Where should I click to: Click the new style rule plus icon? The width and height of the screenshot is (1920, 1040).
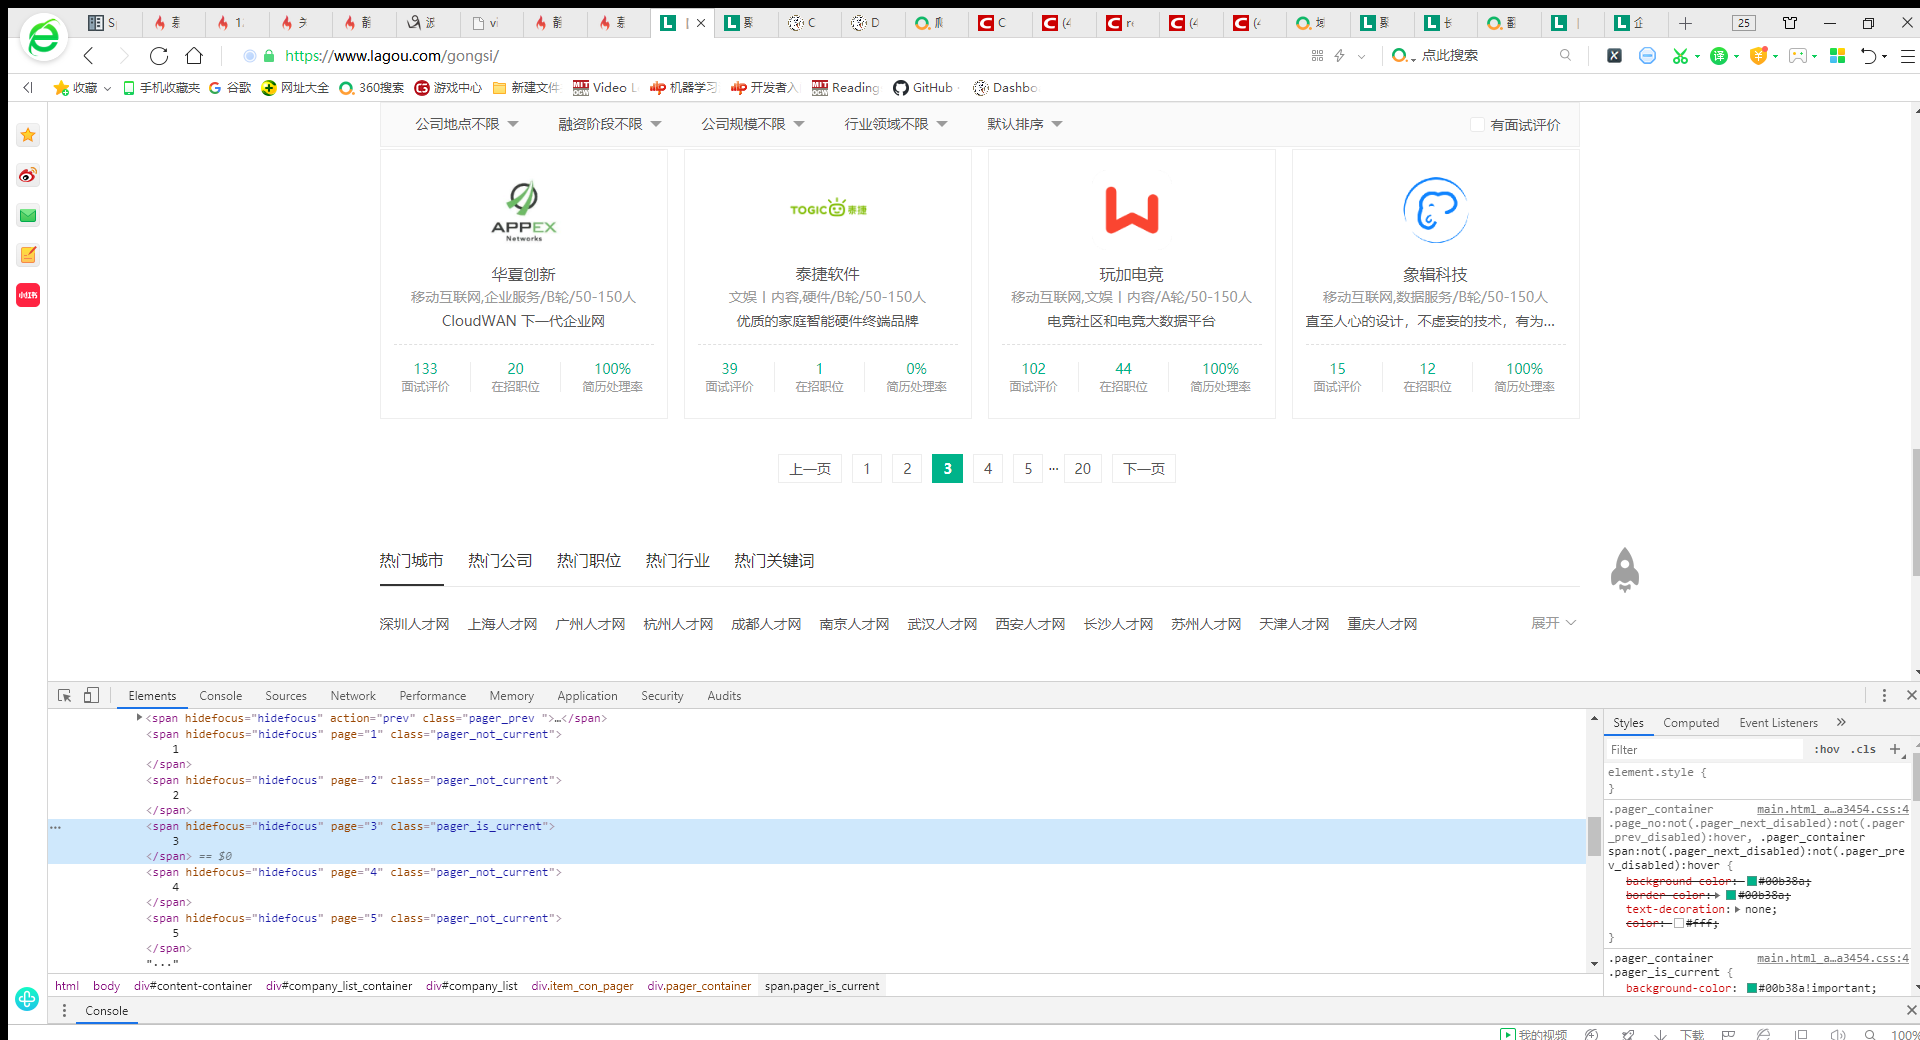coord(1895,749)
